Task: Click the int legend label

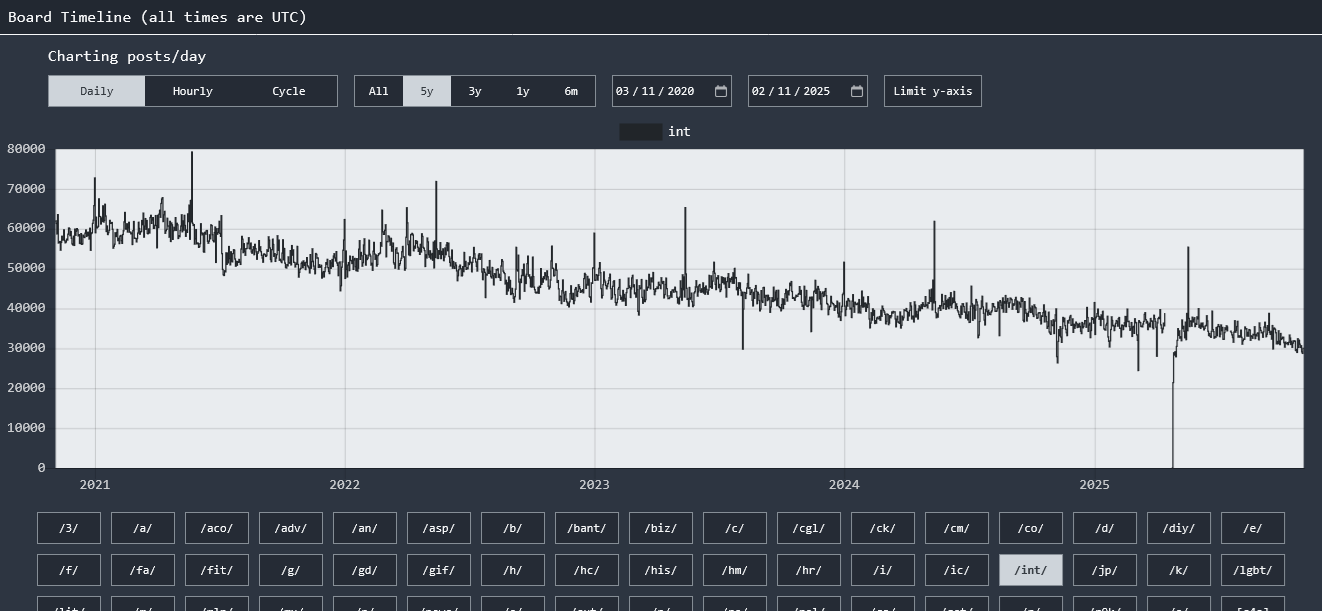Action: tap(679, 132)
